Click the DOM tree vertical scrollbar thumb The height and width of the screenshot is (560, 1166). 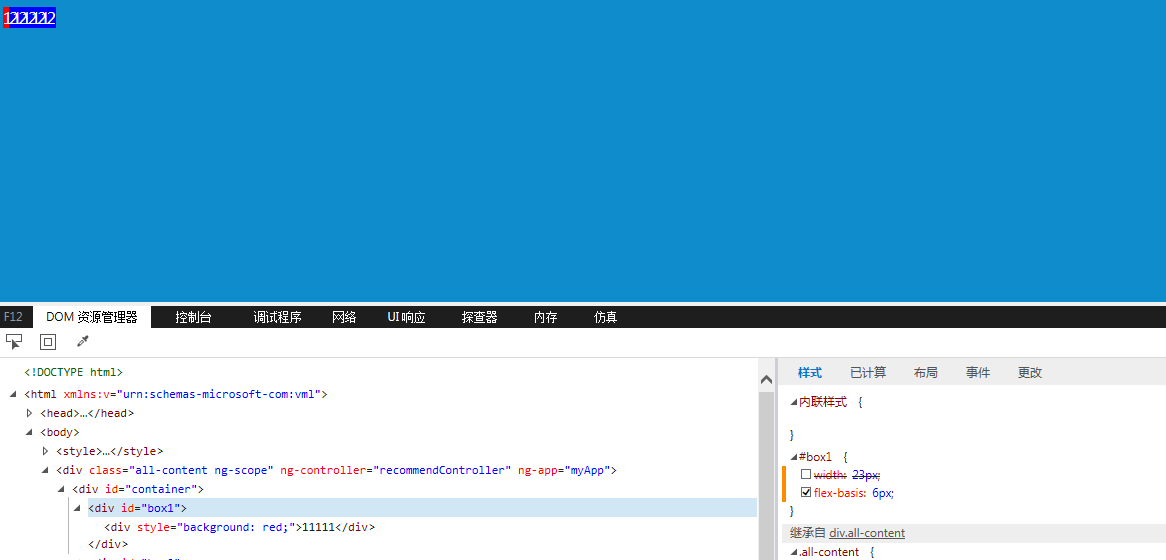(x=766, y=476)
